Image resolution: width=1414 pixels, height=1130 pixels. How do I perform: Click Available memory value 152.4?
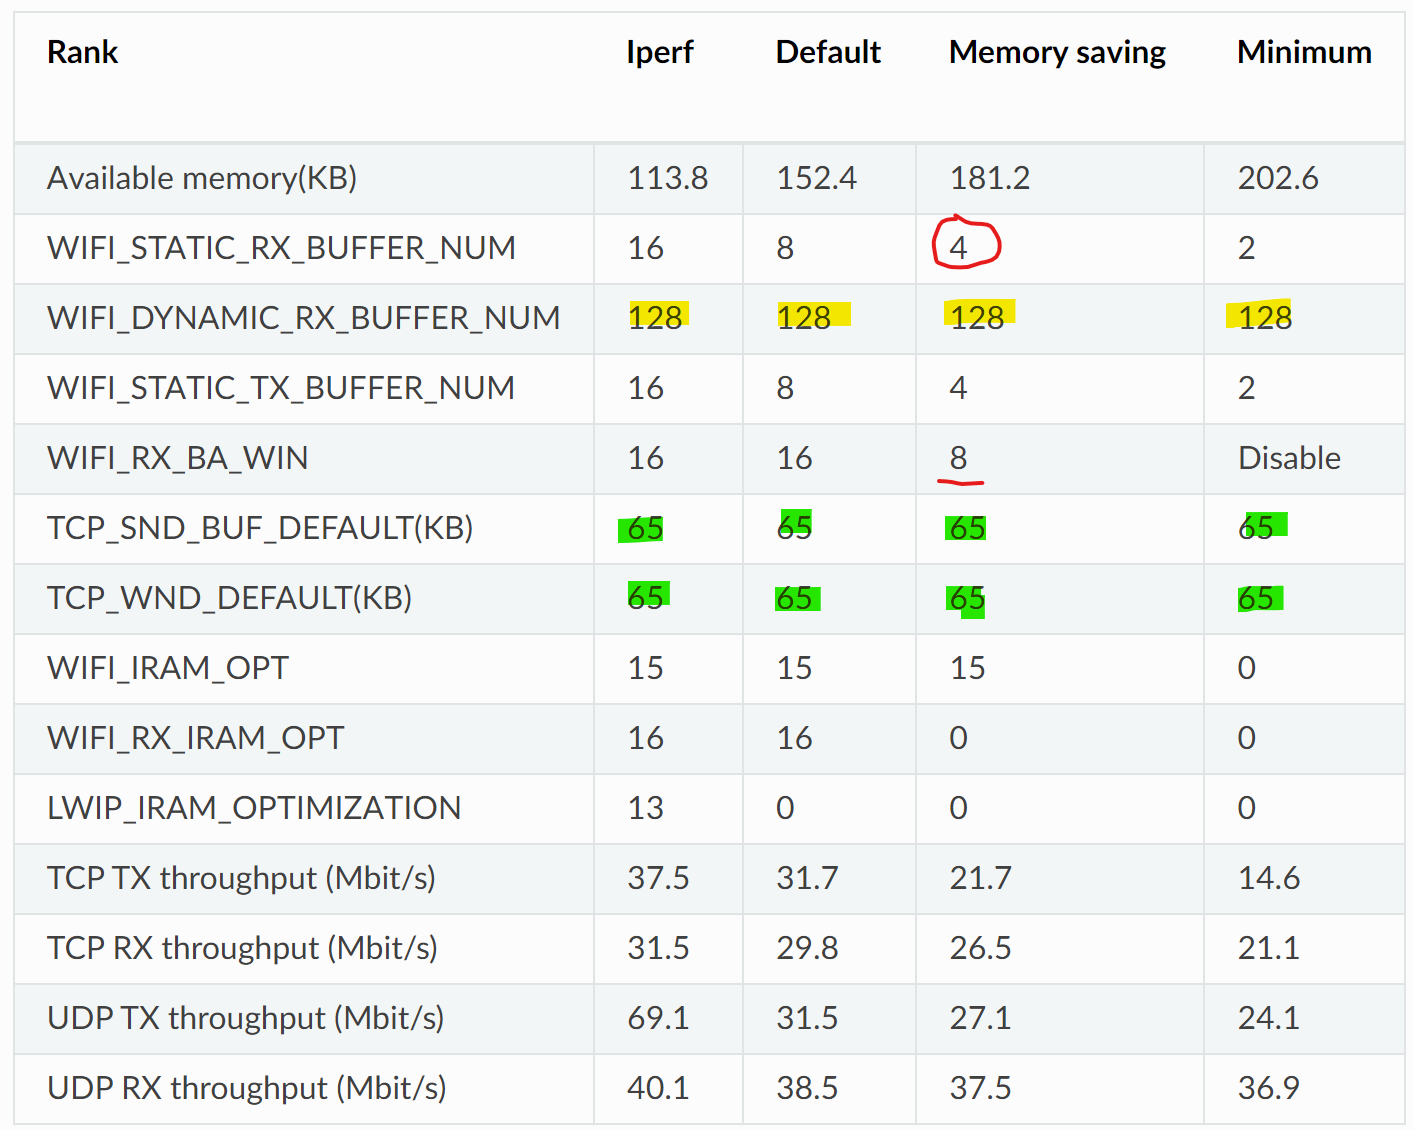click(816, 178)
